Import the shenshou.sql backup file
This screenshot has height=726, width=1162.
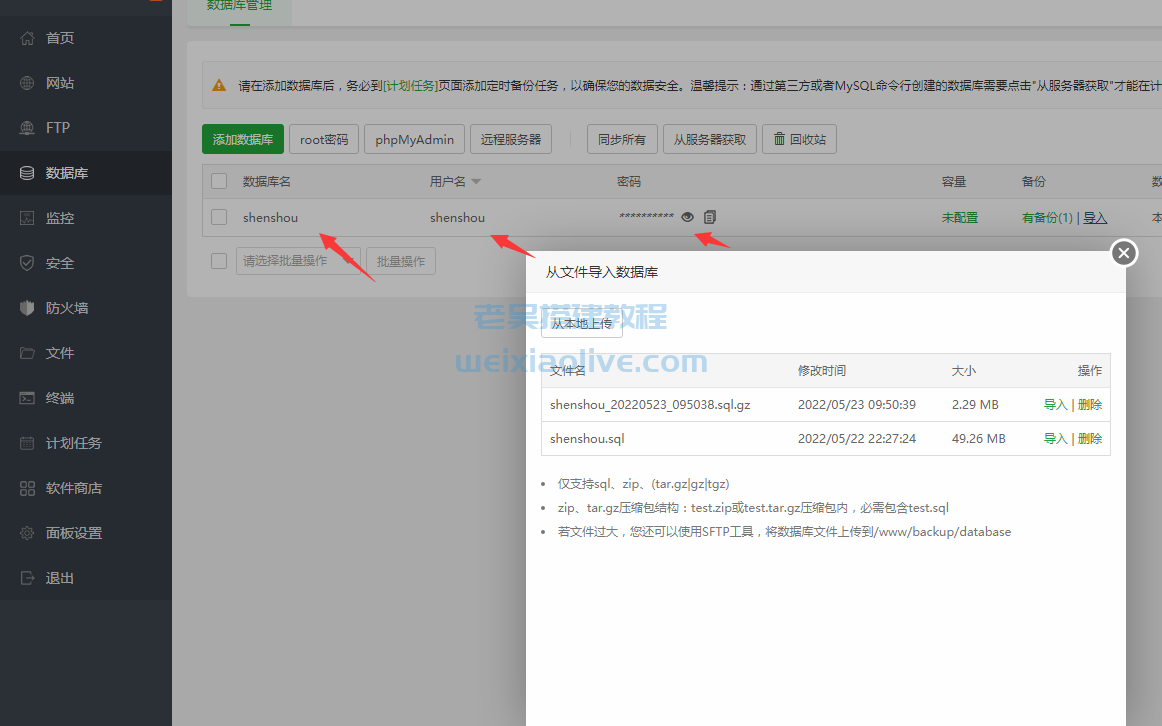(x=1055, y=438)
